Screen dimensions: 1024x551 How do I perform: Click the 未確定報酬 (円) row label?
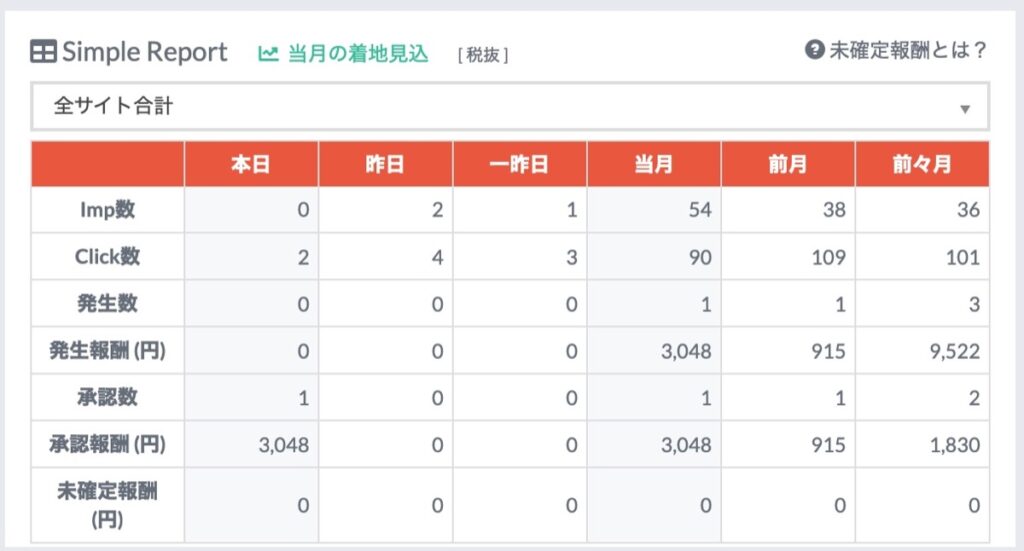pos(108,505)
